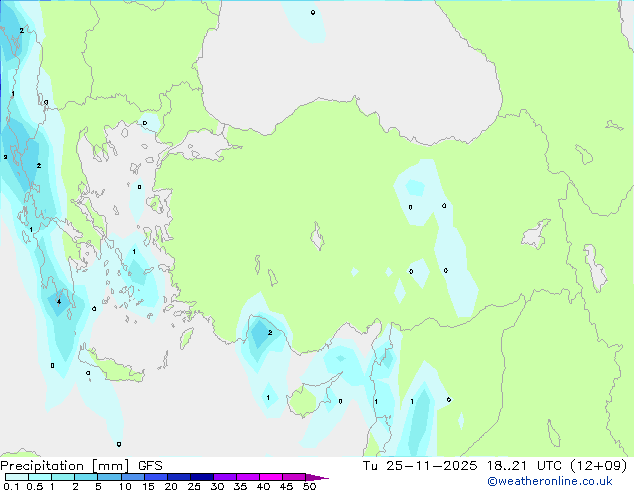Select the 2–5 mm legend swatch
The height and width of the screenshot is (490, 634).
tap(86, 477)
